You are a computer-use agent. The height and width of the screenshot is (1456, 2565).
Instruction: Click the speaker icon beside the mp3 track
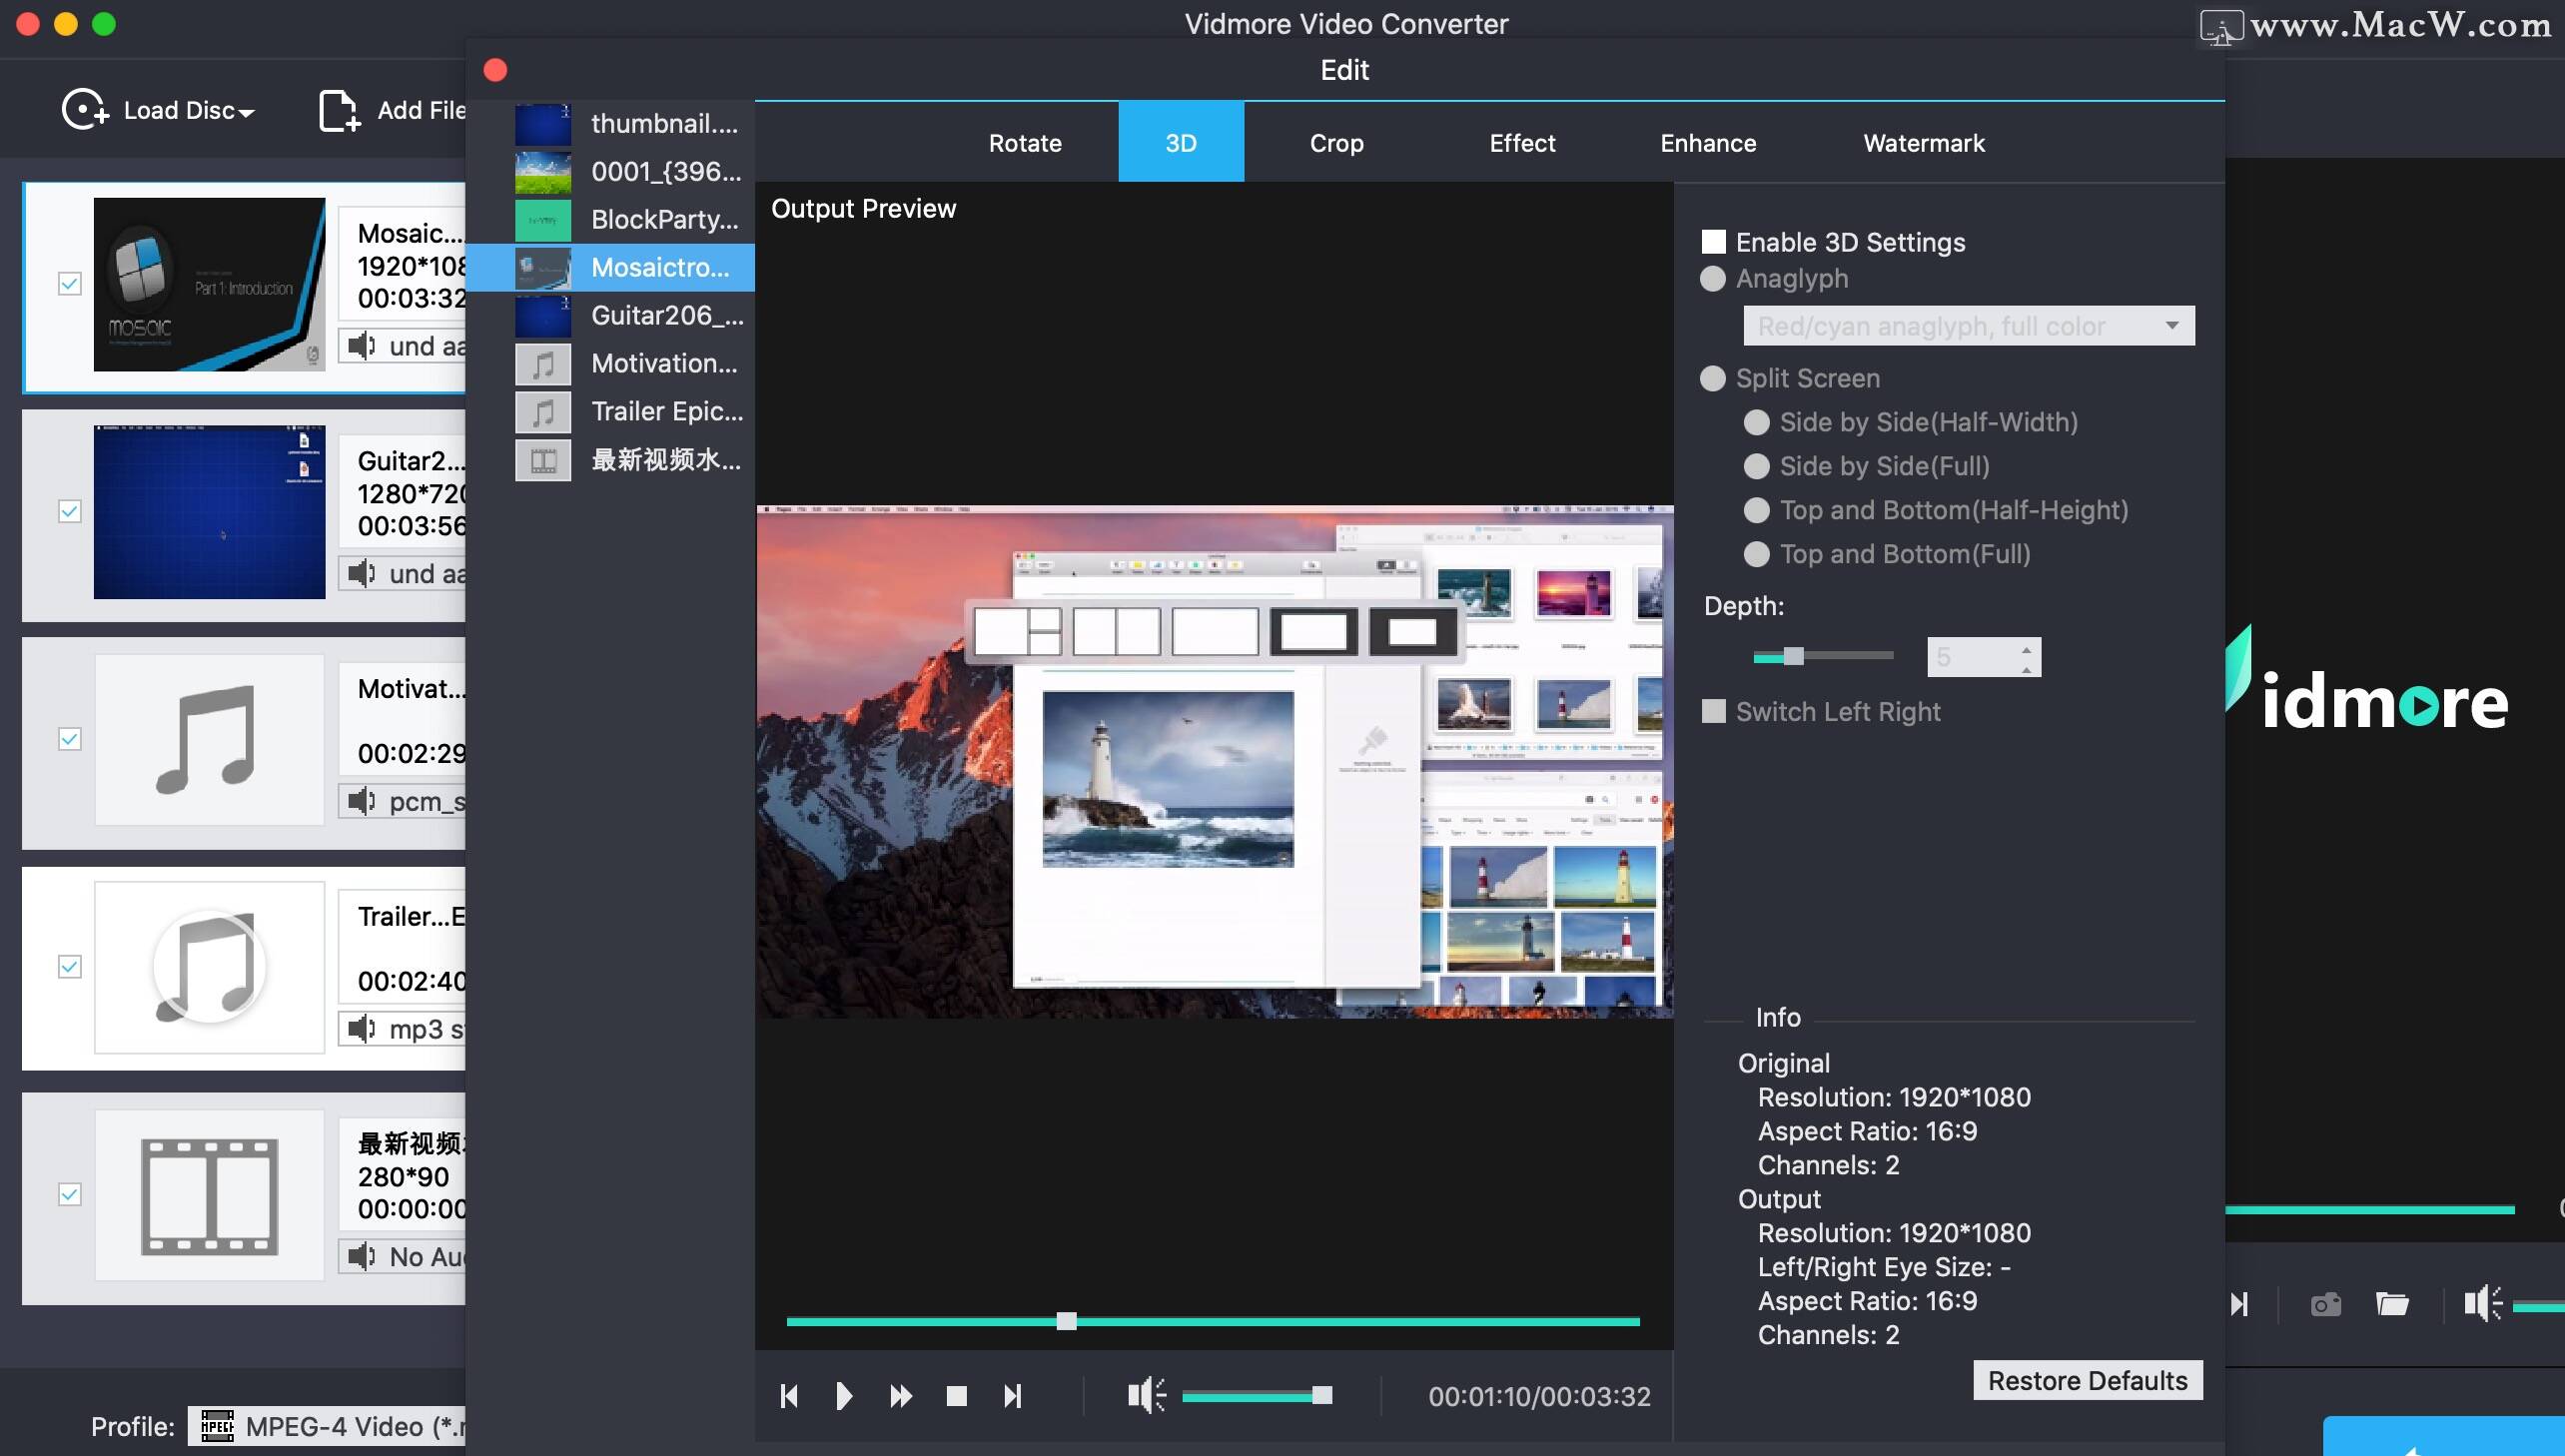coord(360,1029)
